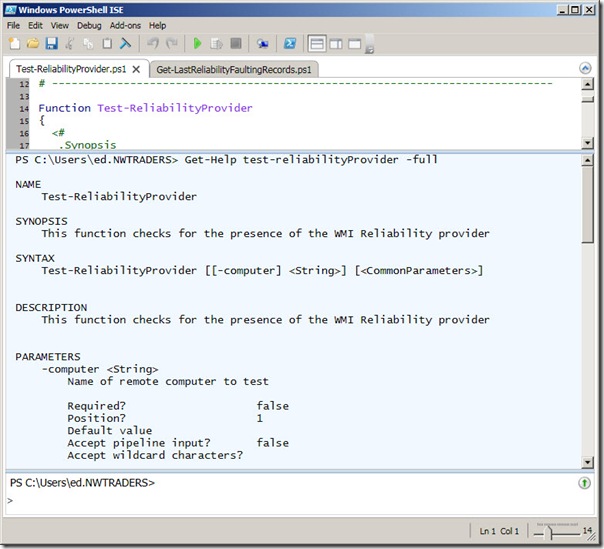Switch to Test-ReliabilityProvider.ps1 tab
The width and height of the screenshot is (604, 549).
point(71,69)
